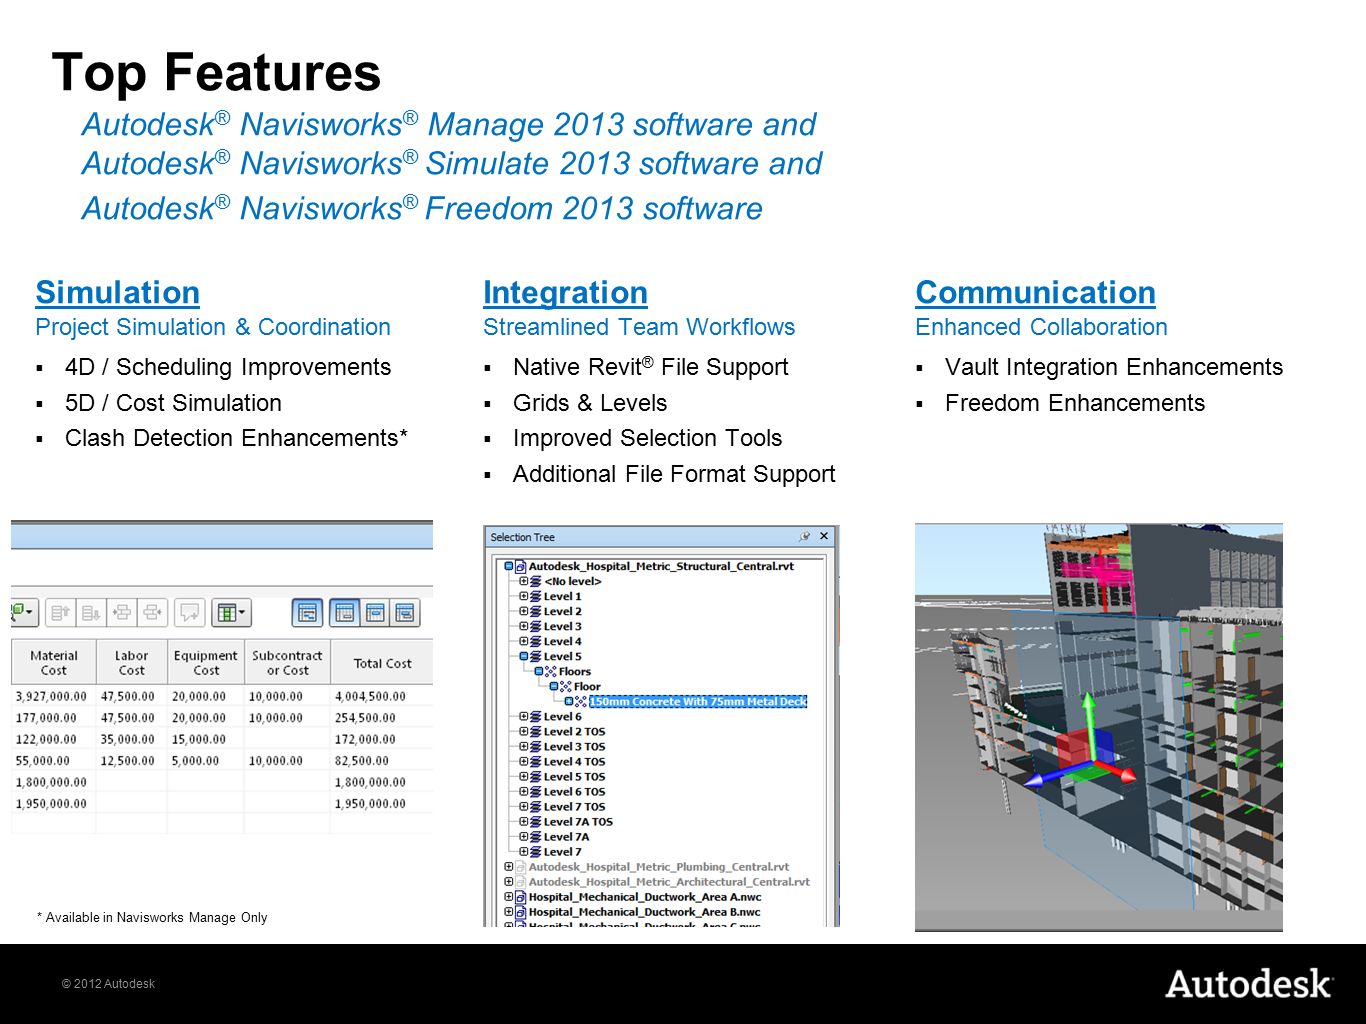The height and width of the screenshot is (1024, 1366).
Task: Expand the <No level> node
Action: tap(523, 581)
